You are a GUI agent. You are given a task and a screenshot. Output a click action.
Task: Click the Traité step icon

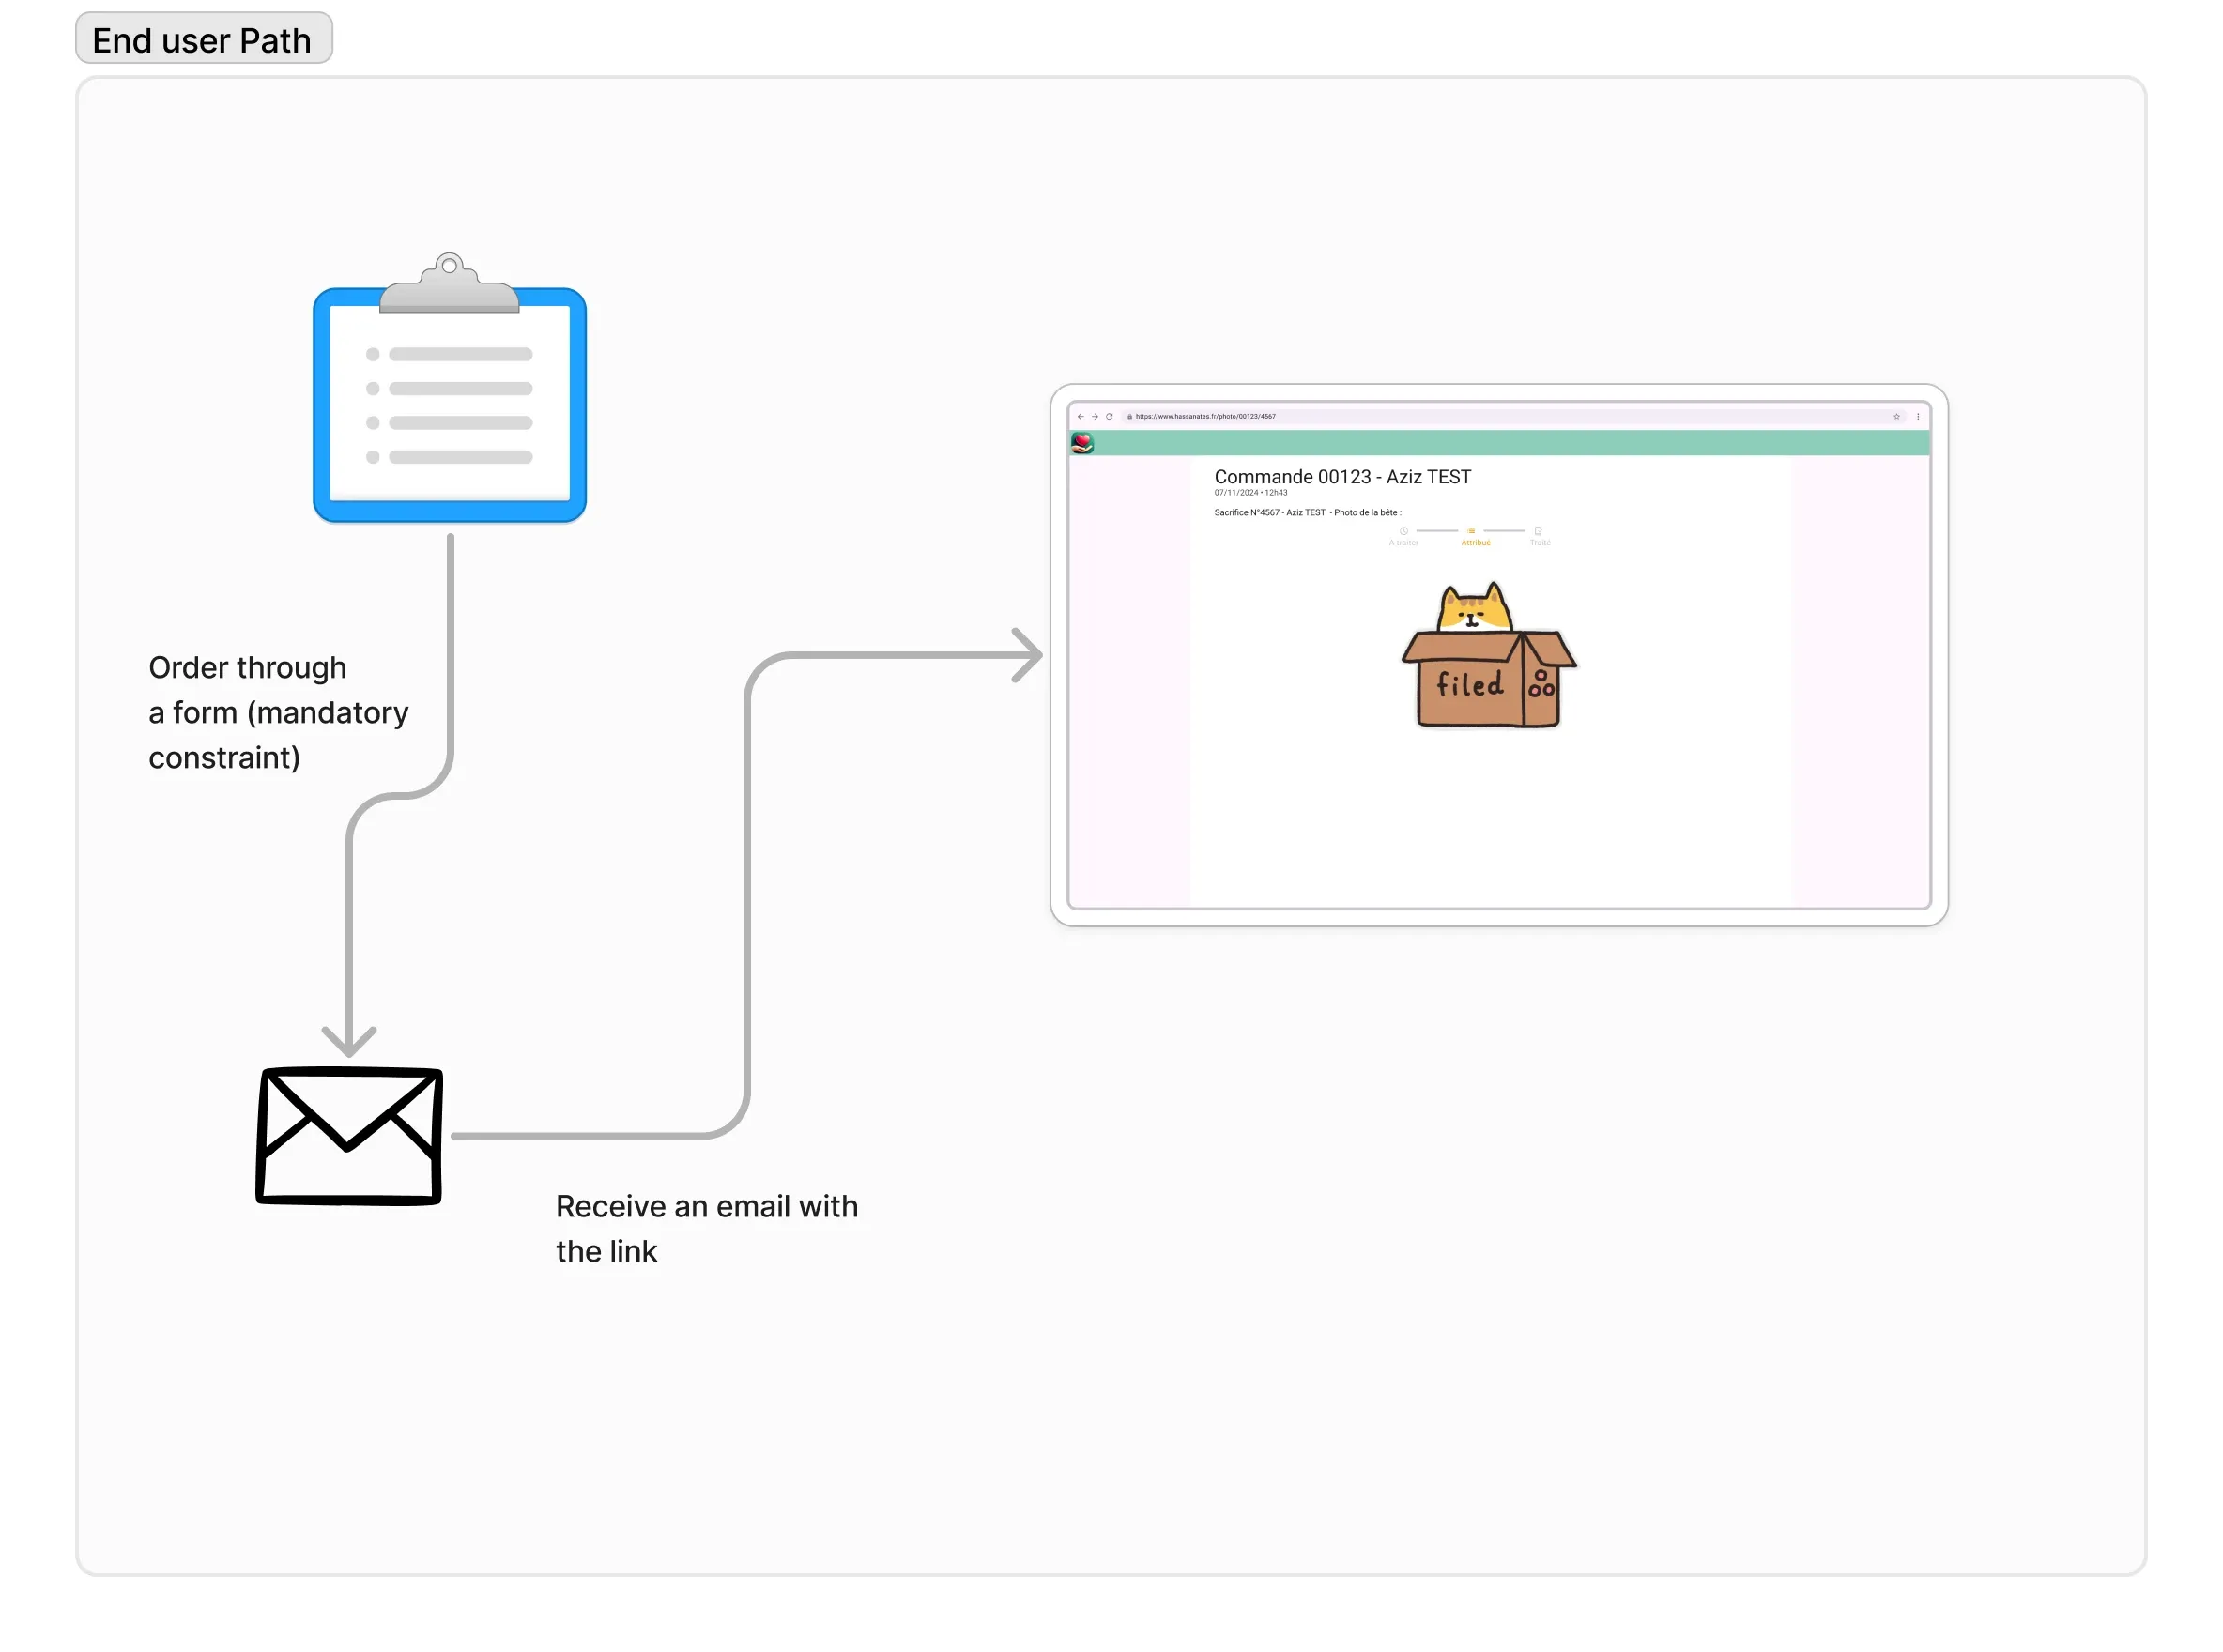[1538, 531]
